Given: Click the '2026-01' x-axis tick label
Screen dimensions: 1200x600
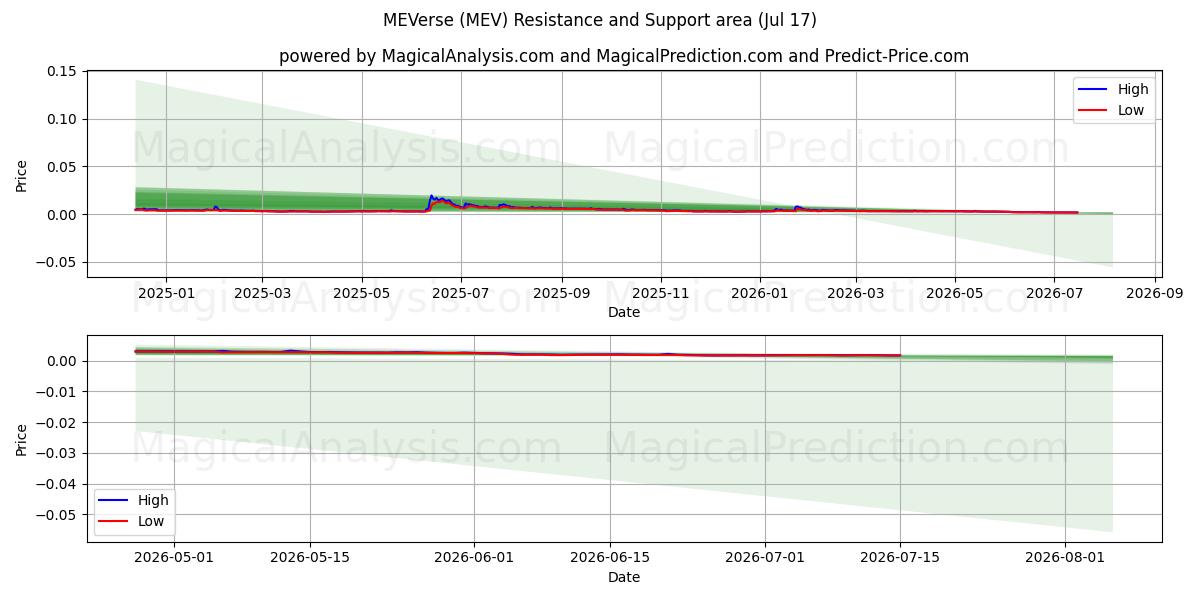Looking at the screenshot, I should [x=759, y=293].
